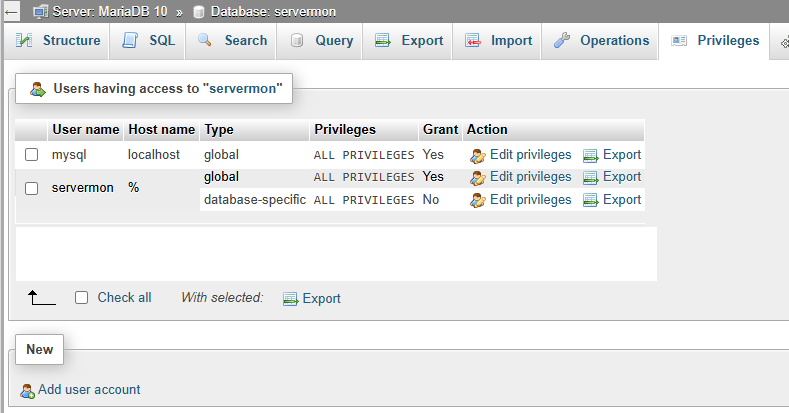
Task: Open Server: MariaDB 10 breadcrumb link
Action: 110,12
